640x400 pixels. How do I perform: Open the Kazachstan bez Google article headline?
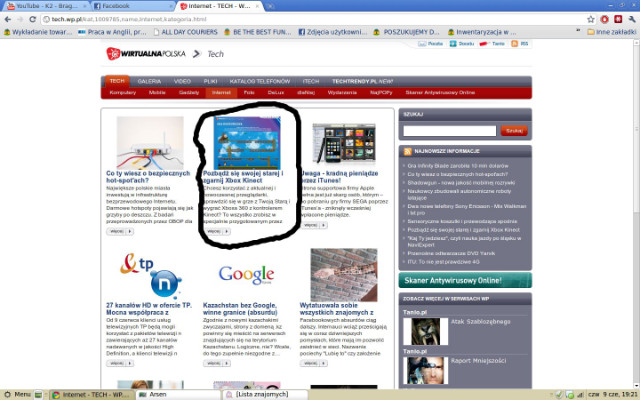240,309
